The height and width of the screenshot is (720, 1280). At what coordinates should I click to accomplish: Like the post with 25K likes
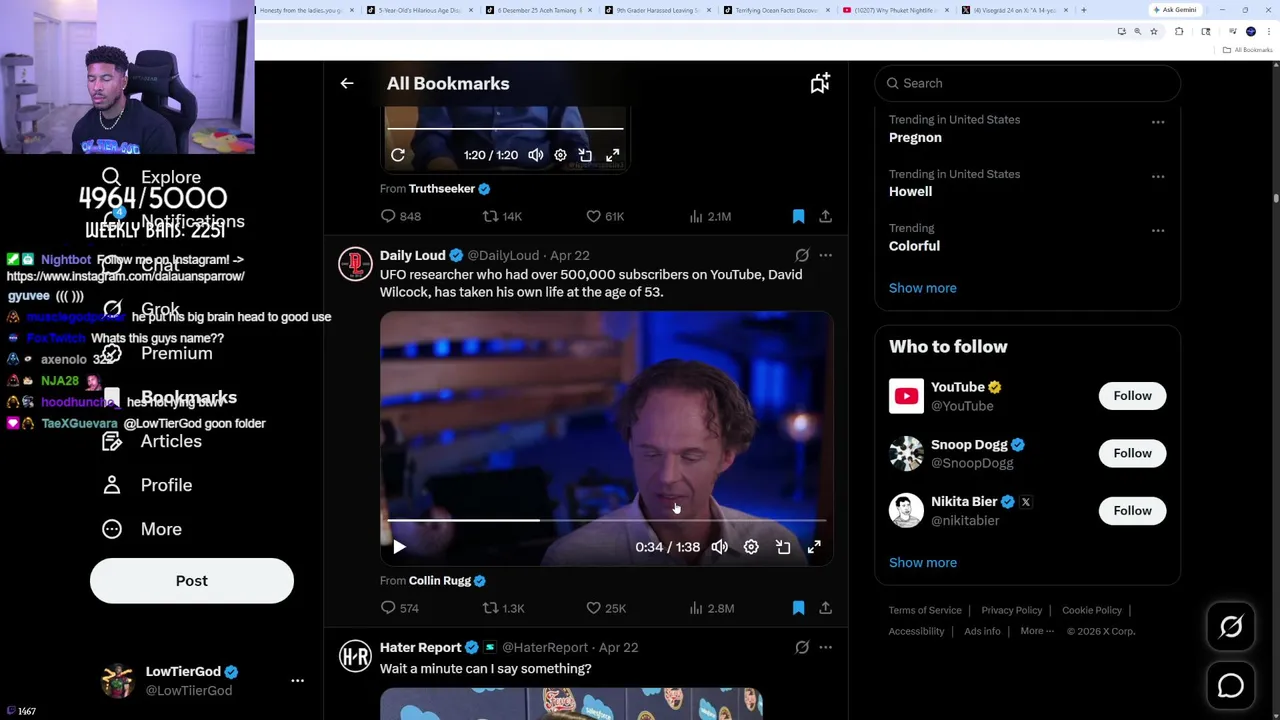pos(605,608)
